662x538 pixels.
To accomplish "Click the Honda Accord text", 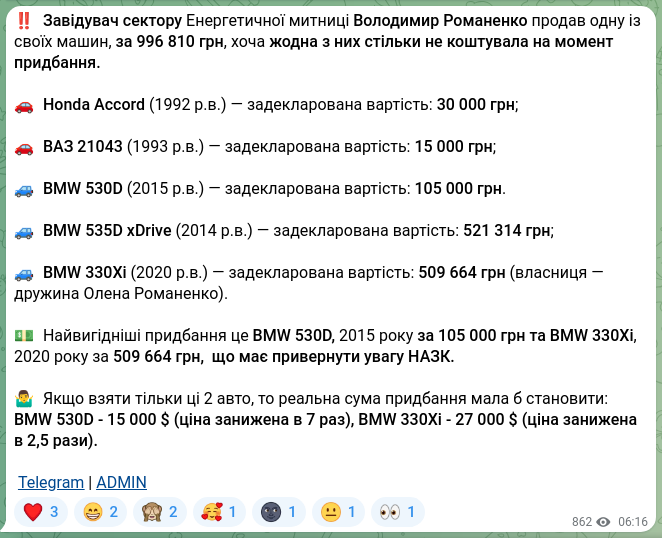I will click(x=94, y=104).
